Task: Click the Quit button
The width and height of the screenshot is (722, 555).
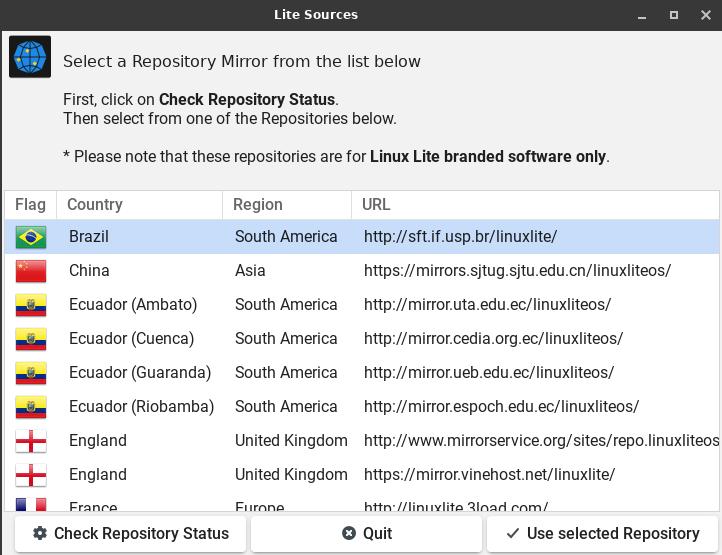Action: pyautogui.click(x=367, y=533)
